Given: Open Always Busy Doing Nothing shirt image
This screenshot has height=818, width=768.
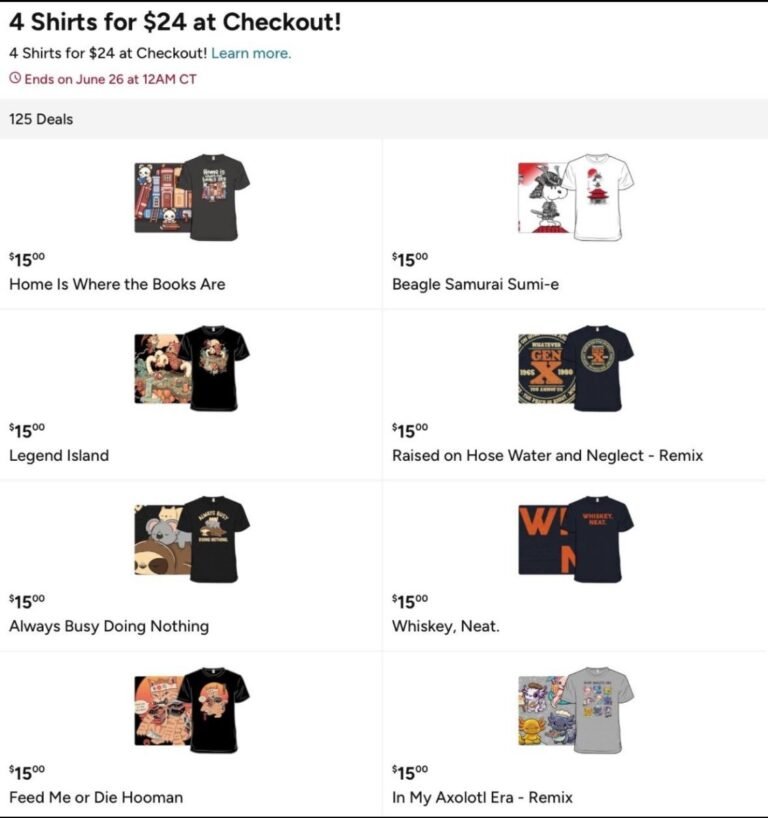Looking at the screenshot, I should point(192,539).
